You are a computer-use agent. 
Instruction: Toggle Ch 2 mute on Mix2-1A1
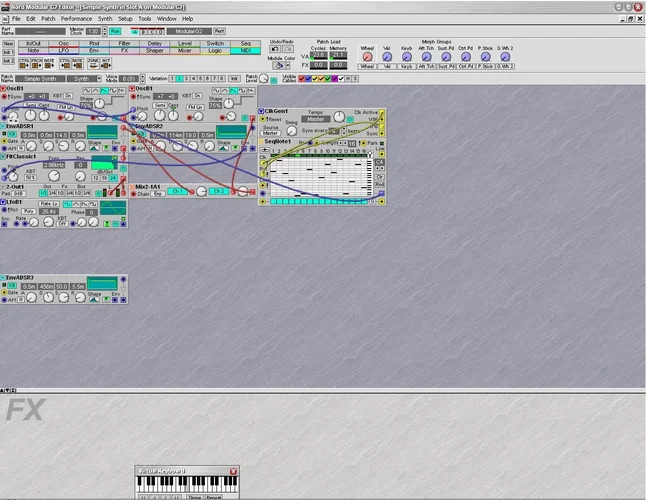[219, 191]
